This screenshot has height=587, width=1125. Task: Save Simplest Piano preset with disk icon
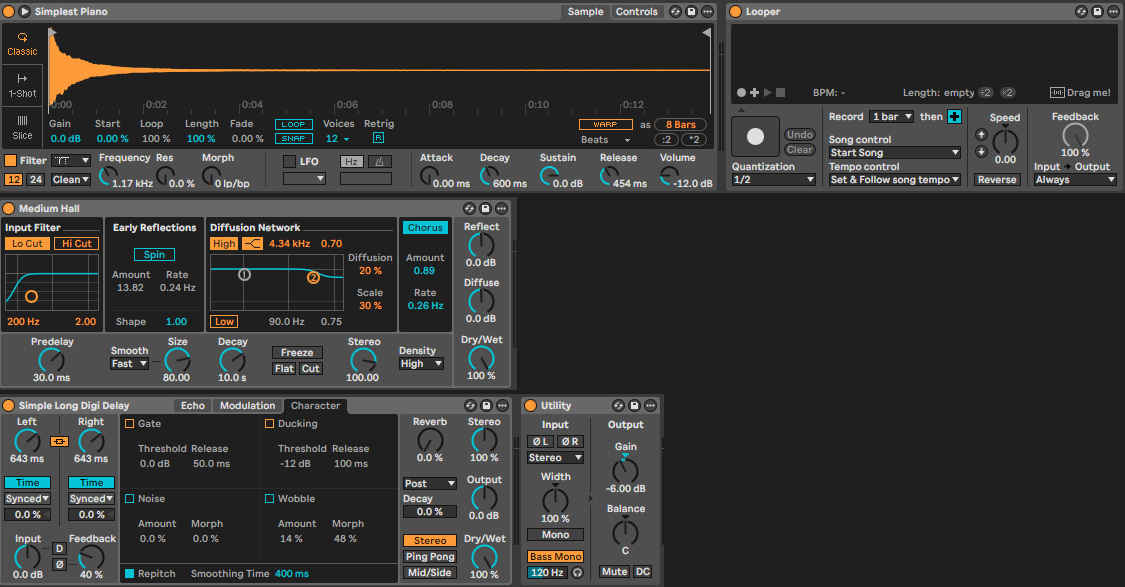tap(692, 11)
